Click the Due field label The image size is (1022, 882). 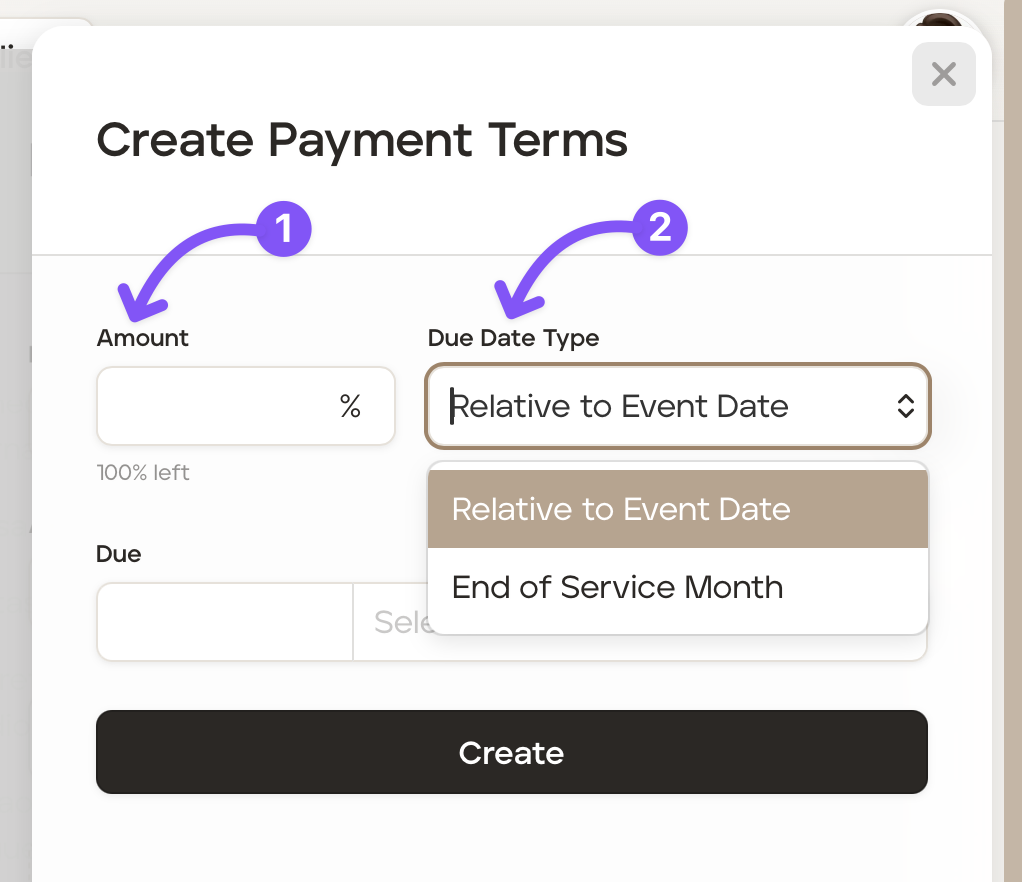(119, 554)
